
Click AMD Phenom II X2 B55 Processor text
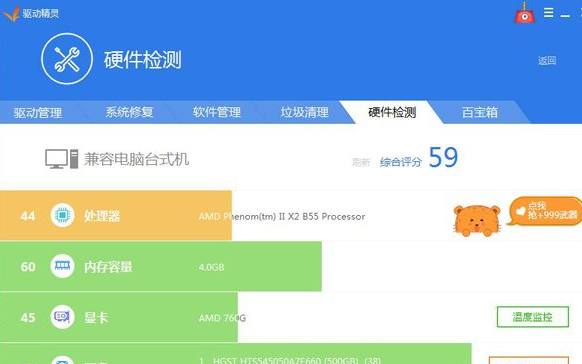pyautogui.click(x=282, y=216)
